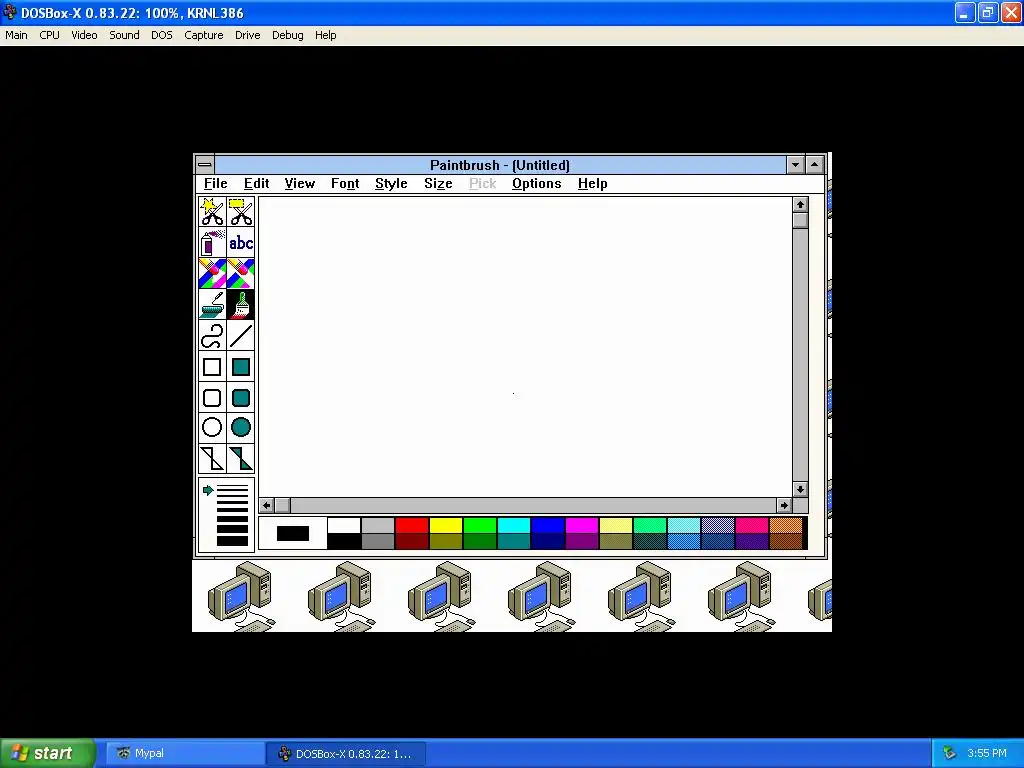Screen dimensions: 1024x768
Task: Pick the white color swatch
Action: click(x=344, y=525)
